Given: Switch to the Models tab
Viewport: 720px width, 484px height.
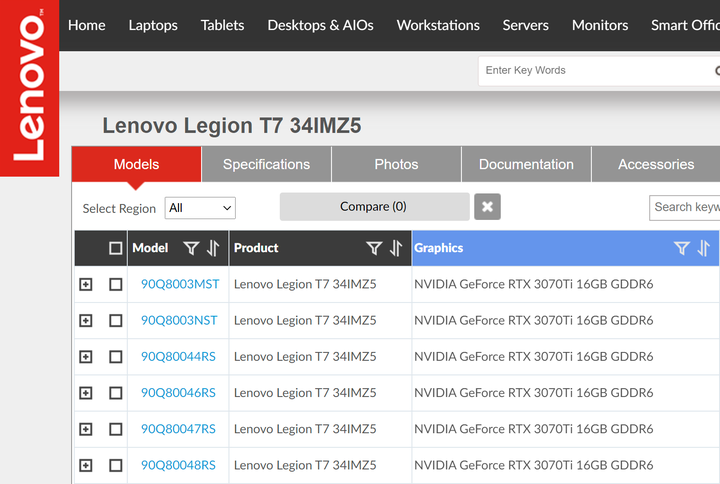Looking at the screenshot, I should 136,164.
